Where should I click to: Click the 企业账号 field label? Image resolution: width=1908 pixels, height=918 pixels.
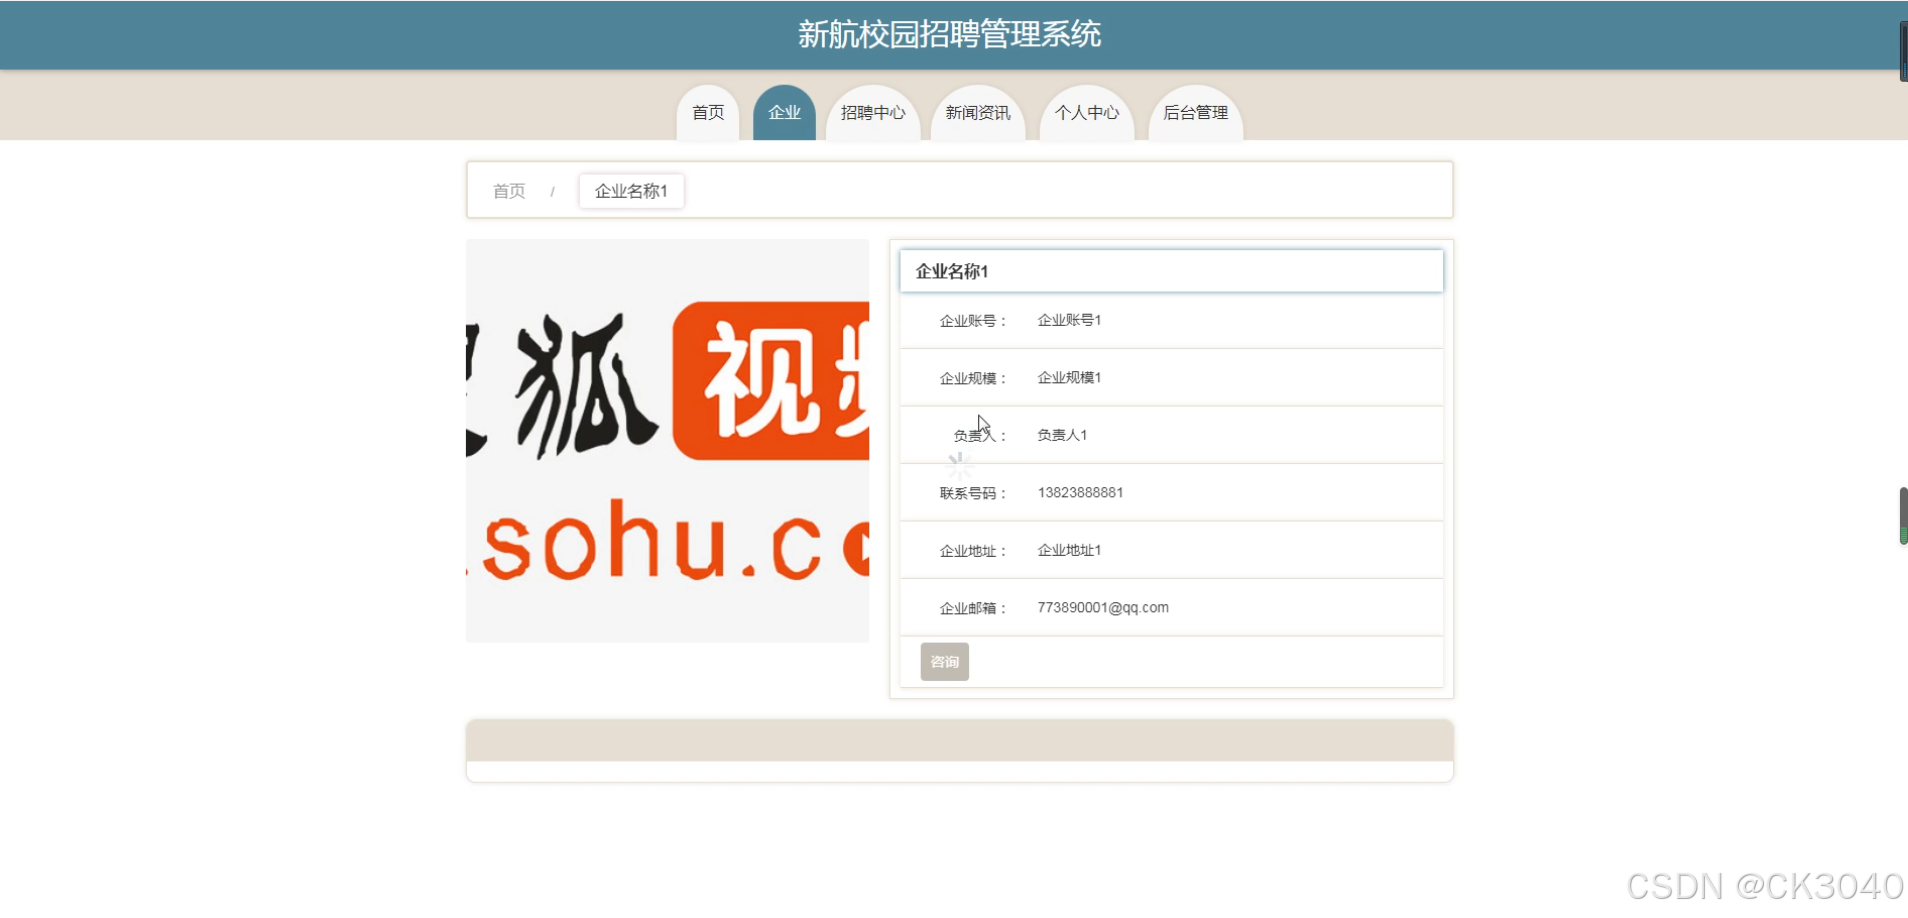click(972, 321)
